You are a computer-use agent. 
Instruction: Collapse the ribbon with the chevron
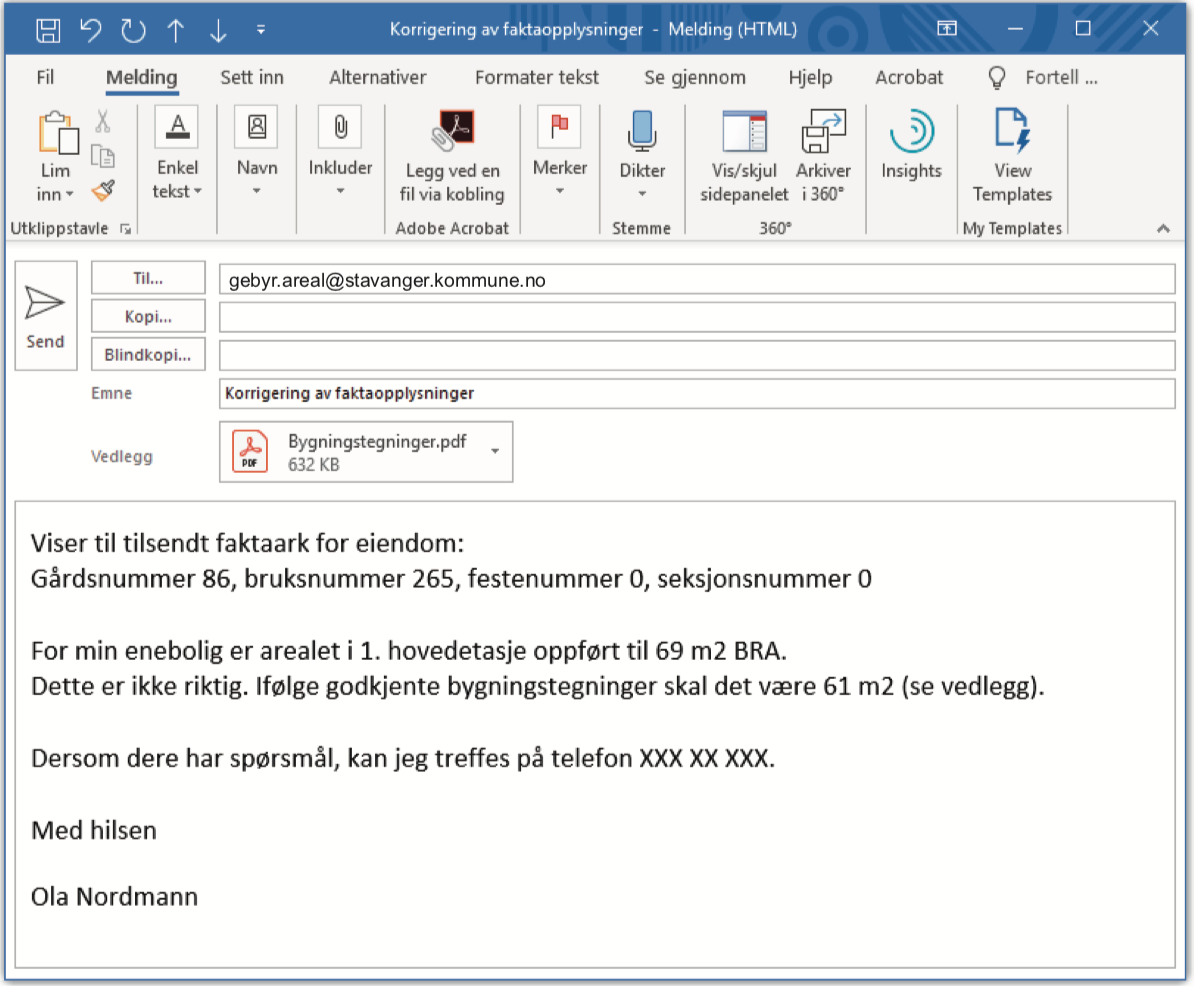[1163, 228]
